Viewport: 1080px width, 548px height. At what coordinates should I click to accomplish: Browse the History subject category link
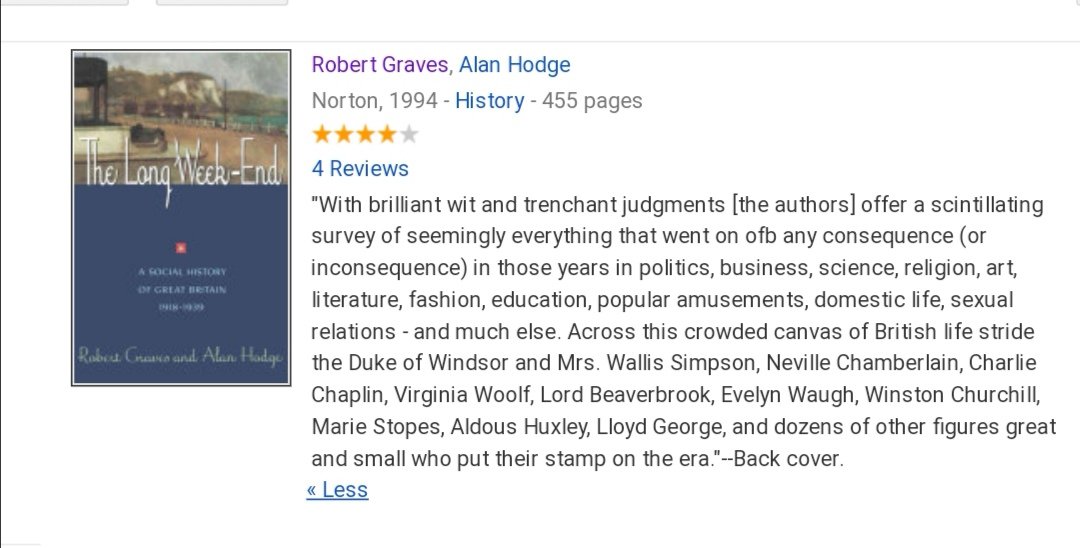(x=489, y=101)
